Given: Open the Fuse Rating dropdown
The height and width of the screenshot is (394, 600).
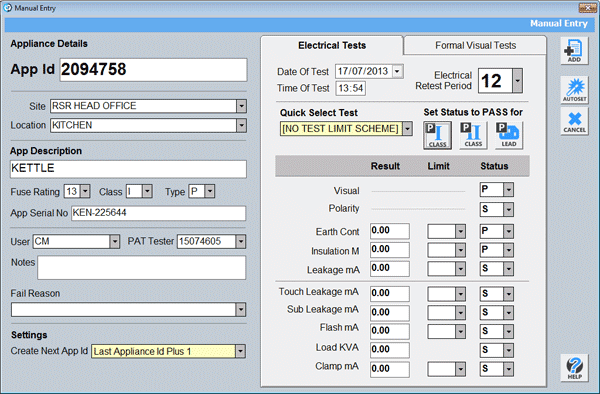Looking at the screenshot, I should (85, 191).
